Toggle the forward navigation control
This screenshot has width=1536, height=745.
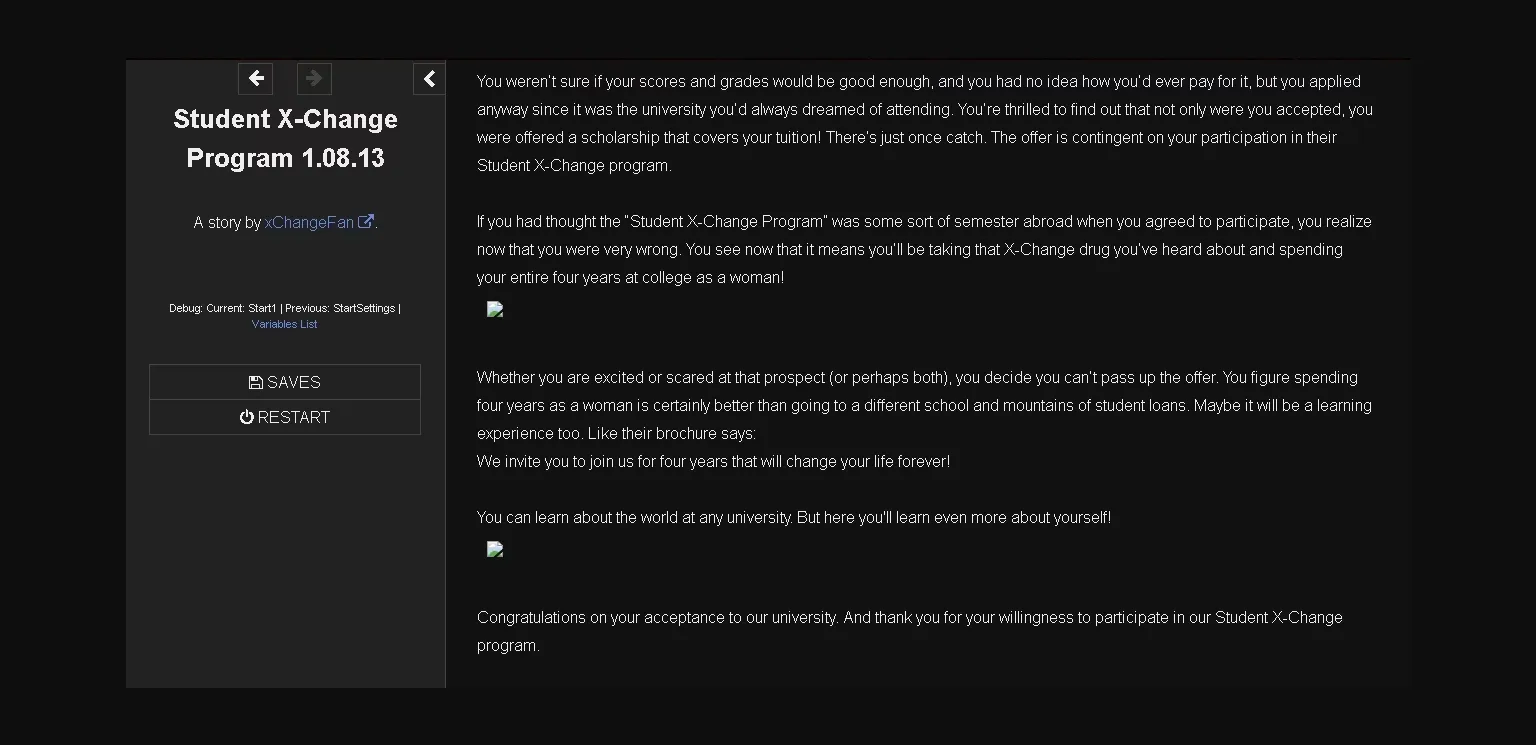[313, 78]
